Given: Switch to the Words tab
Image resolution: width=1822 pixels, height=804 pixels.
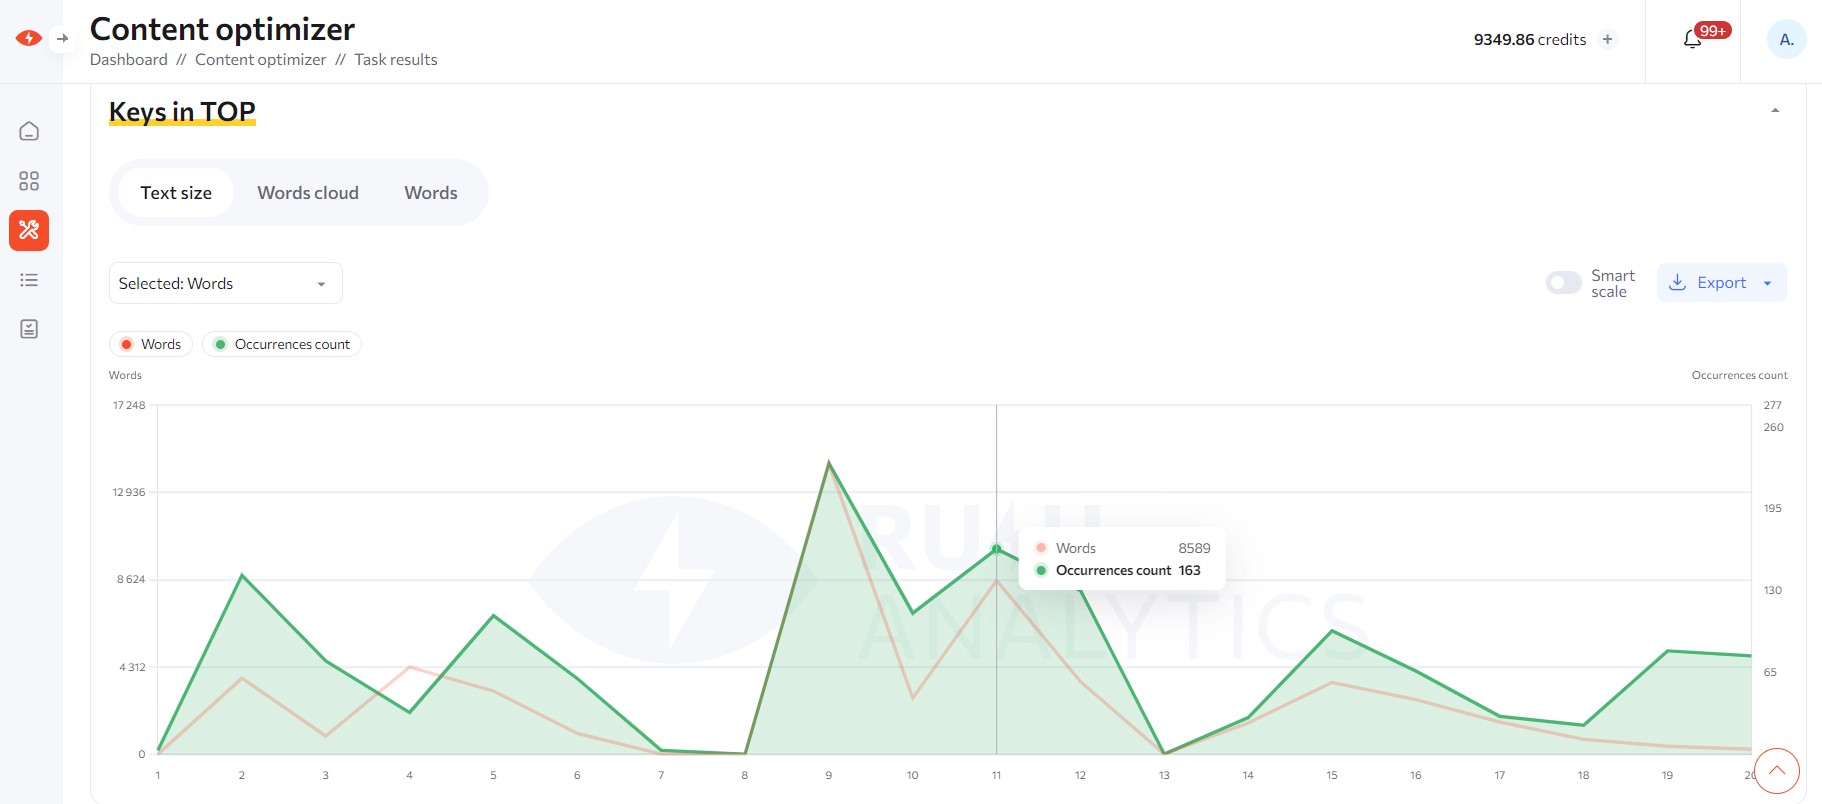Looking at the screenshot, I should click(431, 193).
